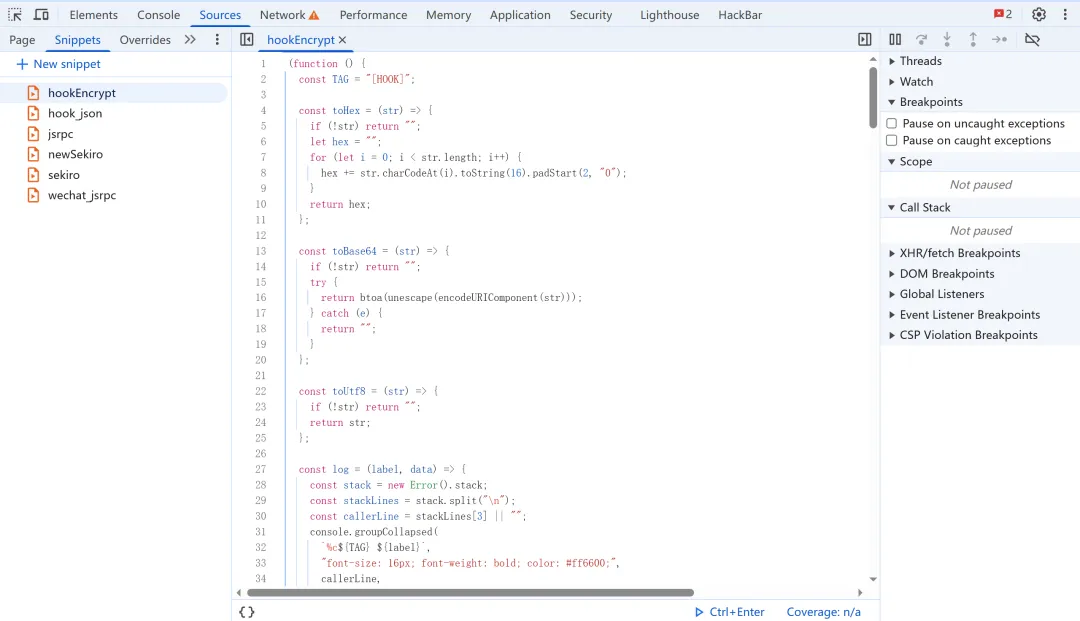Pretty print the code with braces icon
This screenshot has height=621, width=1080.
pos(247,611)
